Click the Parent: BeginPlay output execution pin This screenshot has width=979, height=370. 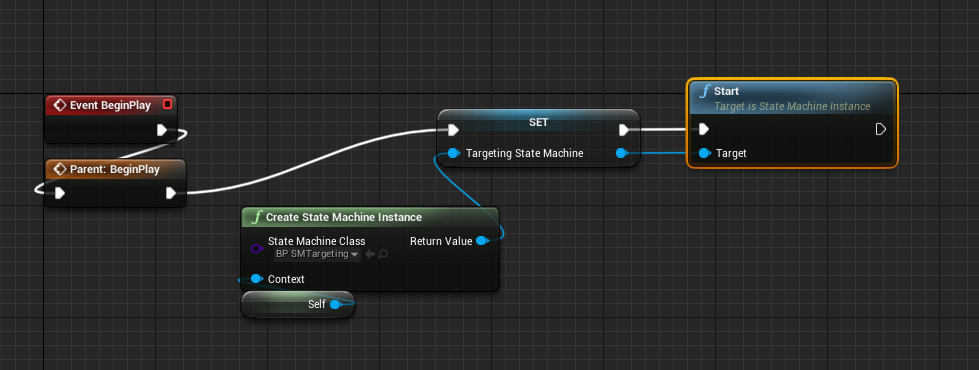(171, 193)
